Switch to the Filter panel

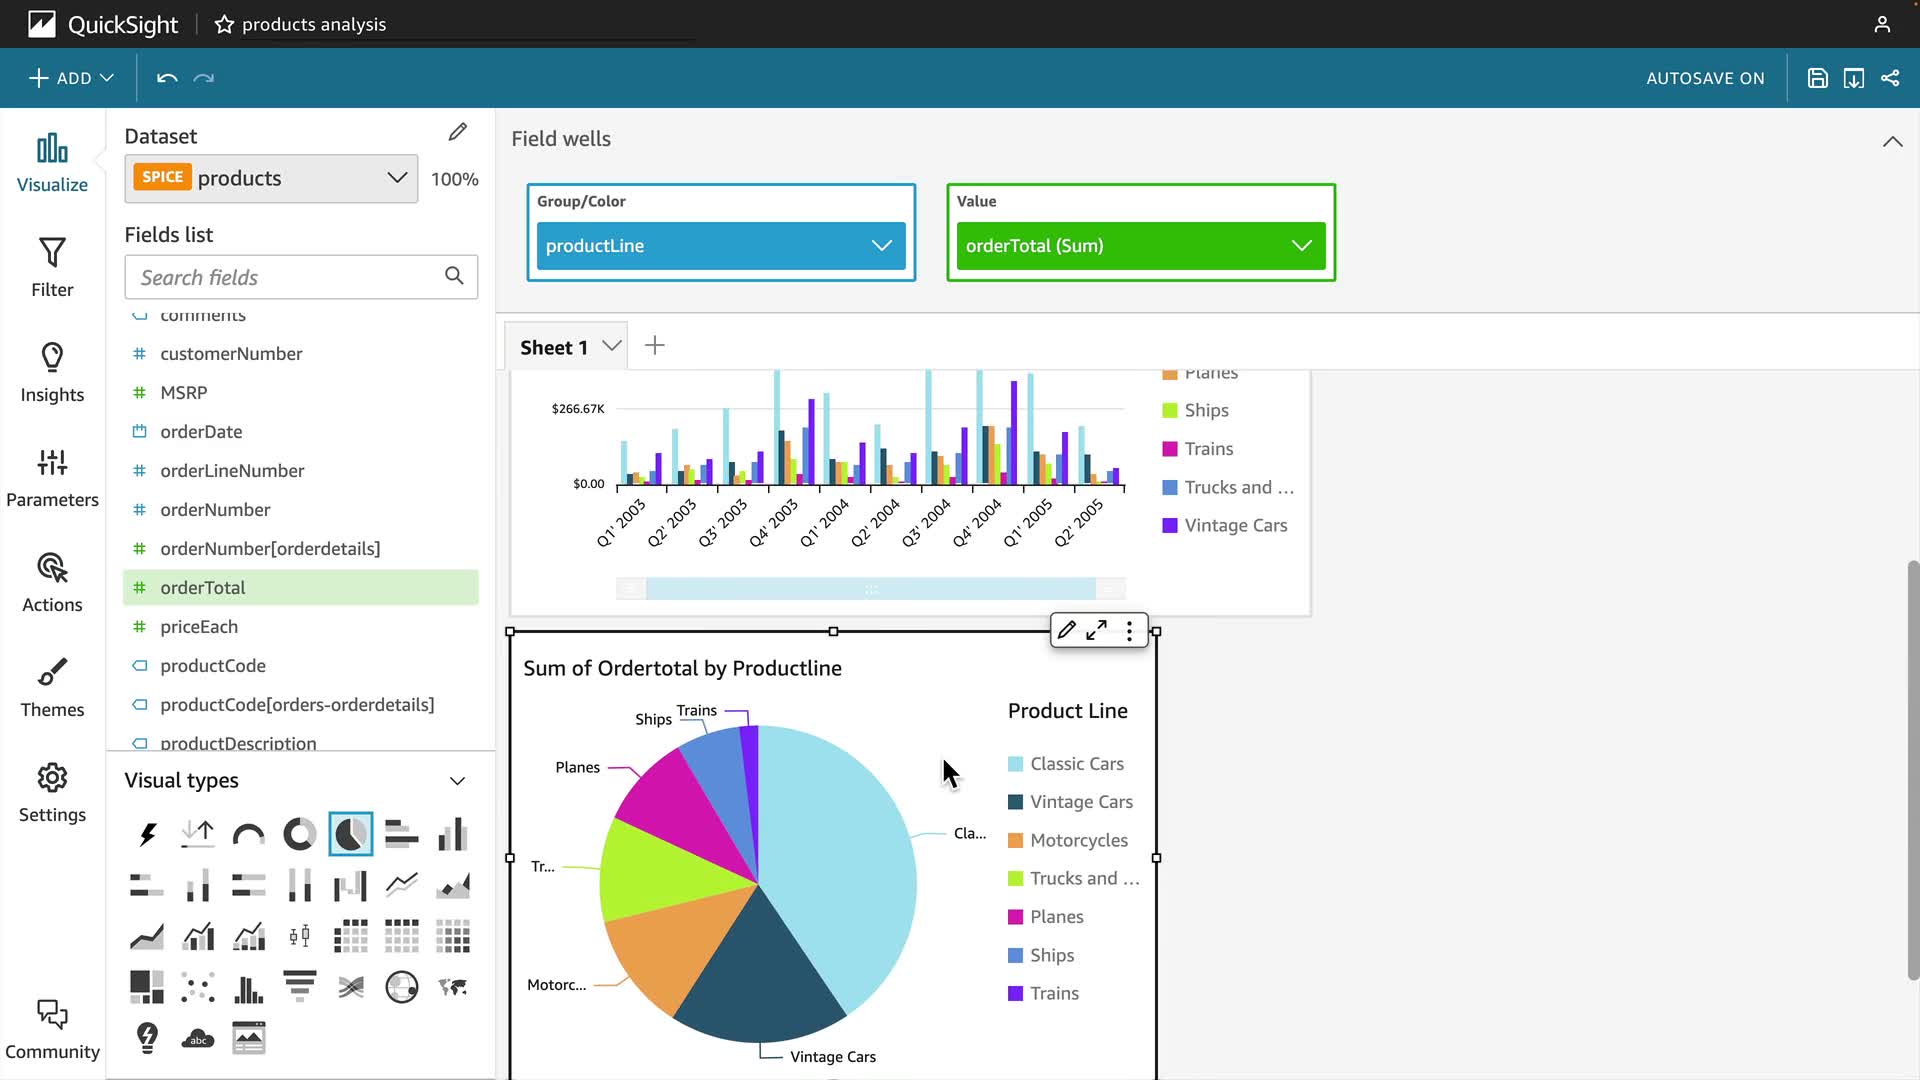[52, 267]
